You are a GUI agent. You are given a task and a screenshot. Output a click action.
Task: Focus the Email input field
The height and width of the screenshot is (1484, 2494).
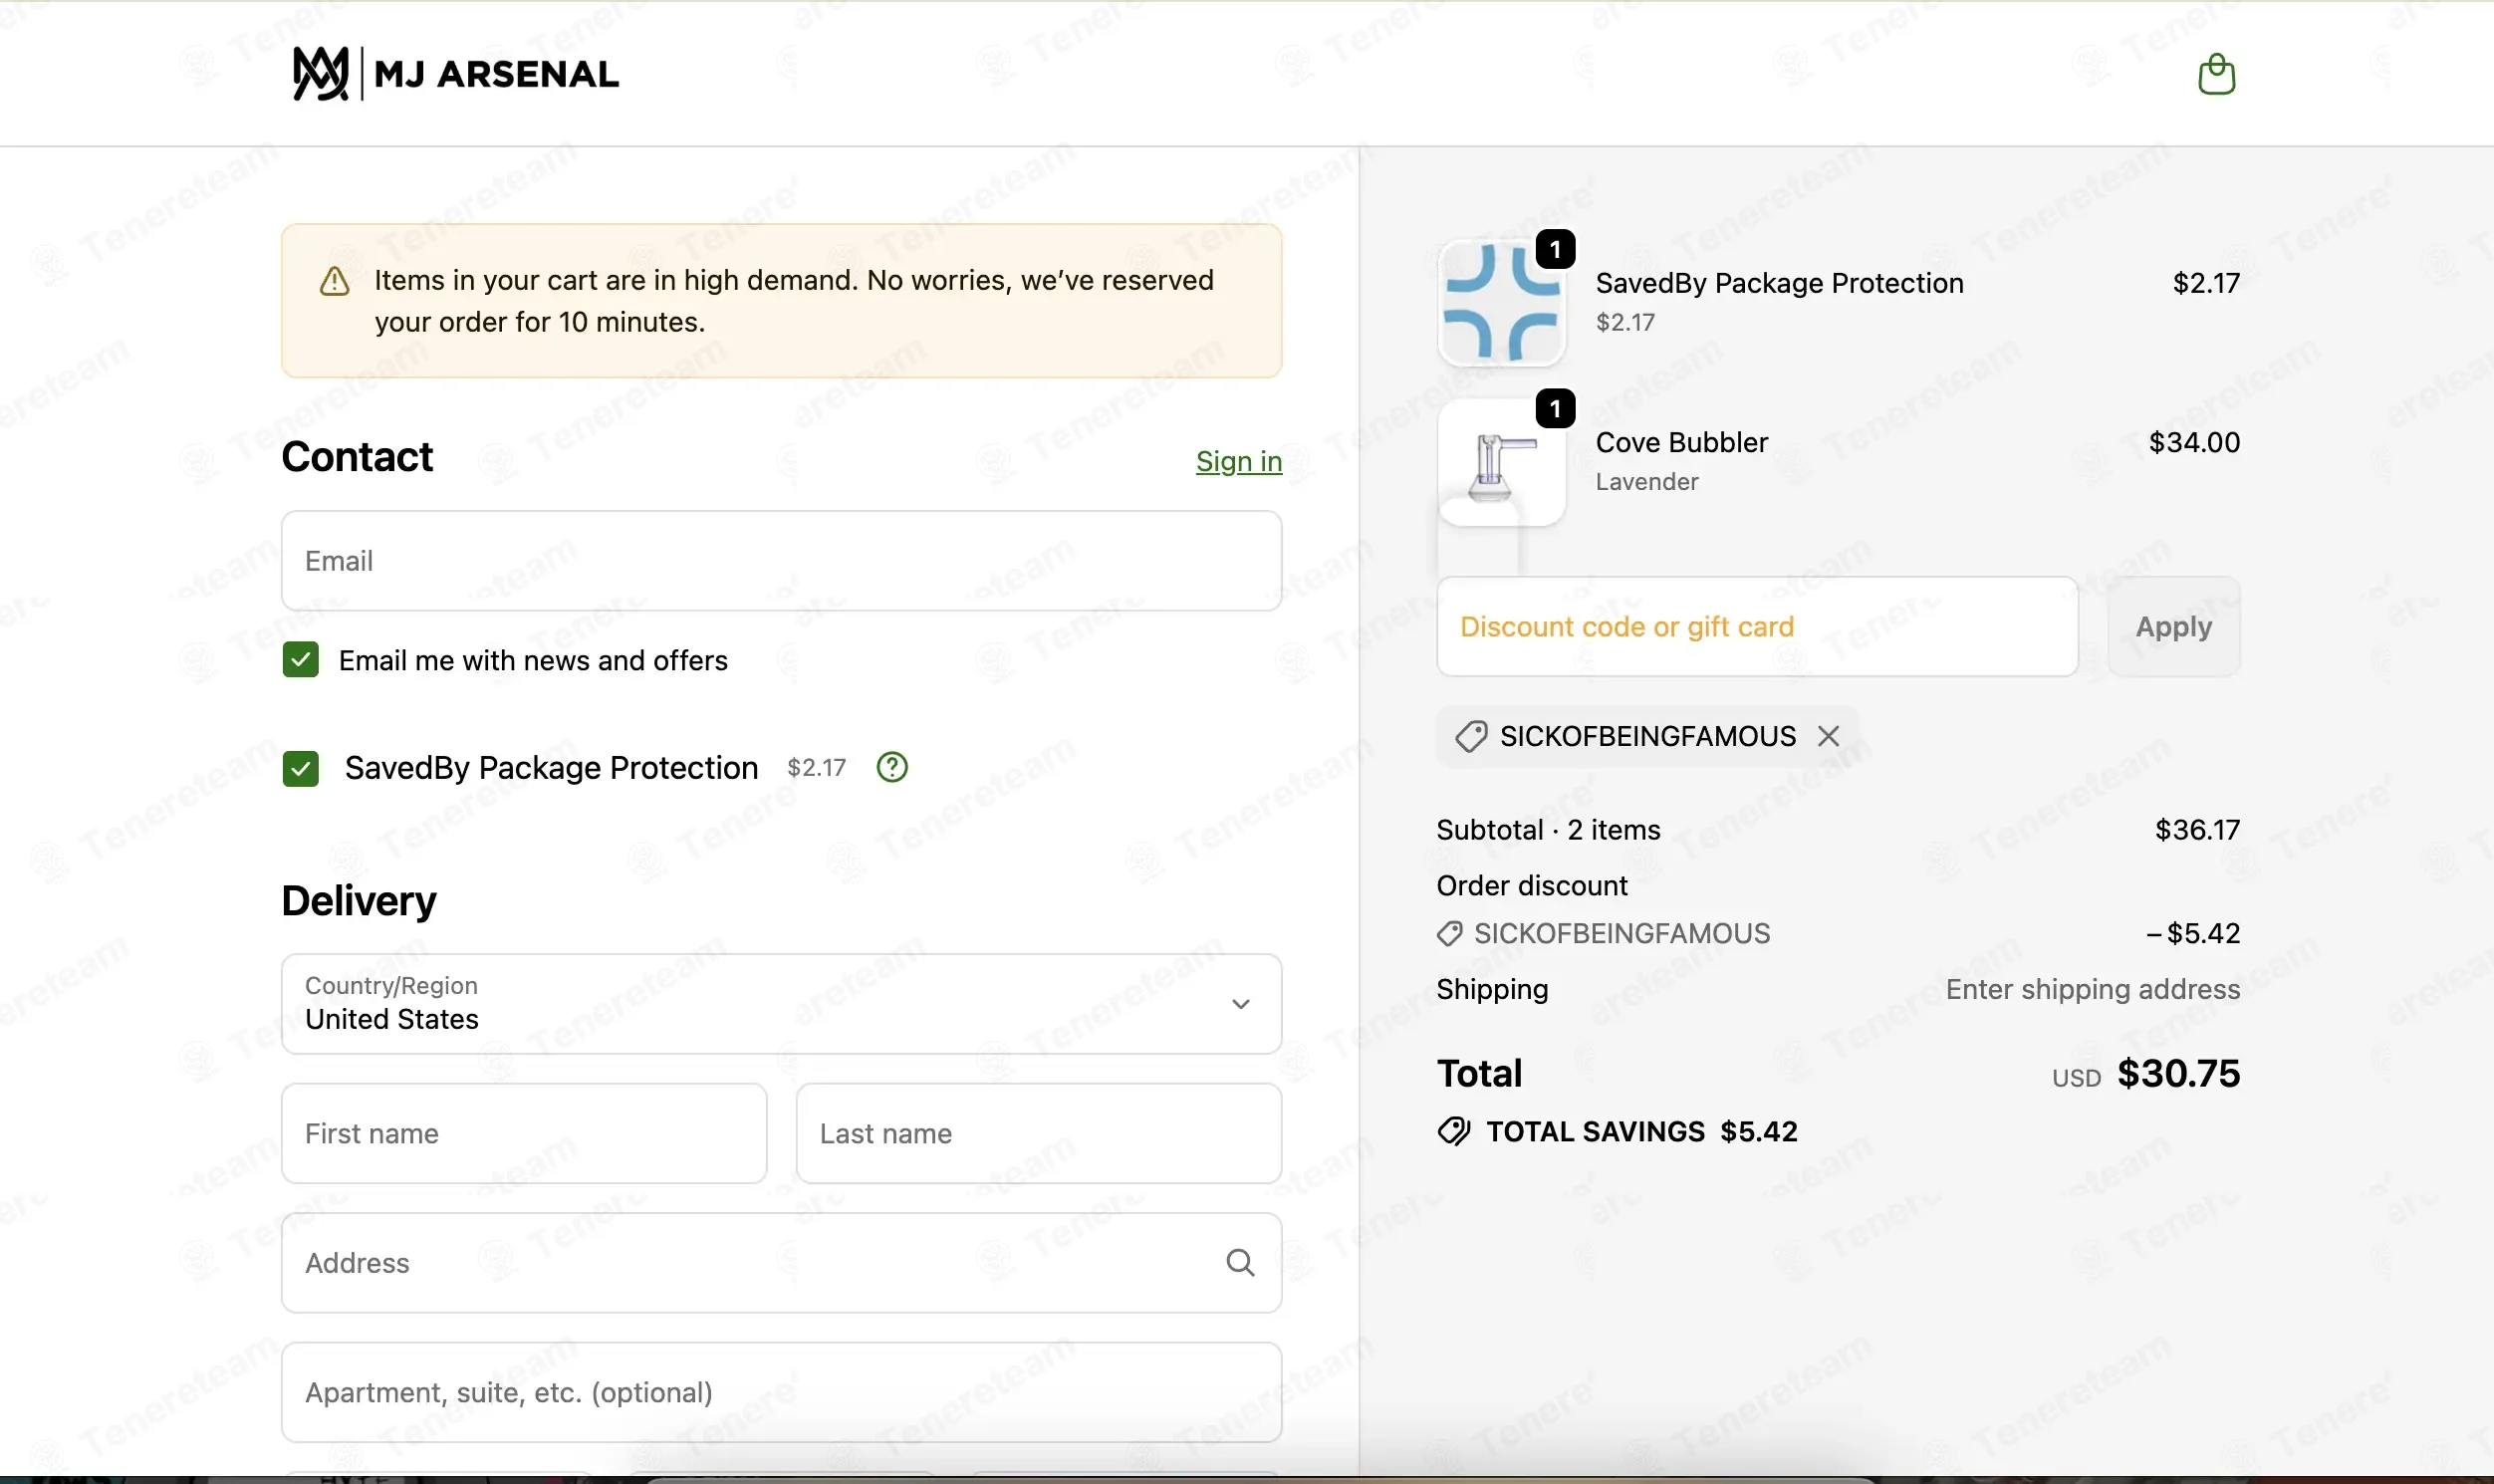click(x=782, y=561)
